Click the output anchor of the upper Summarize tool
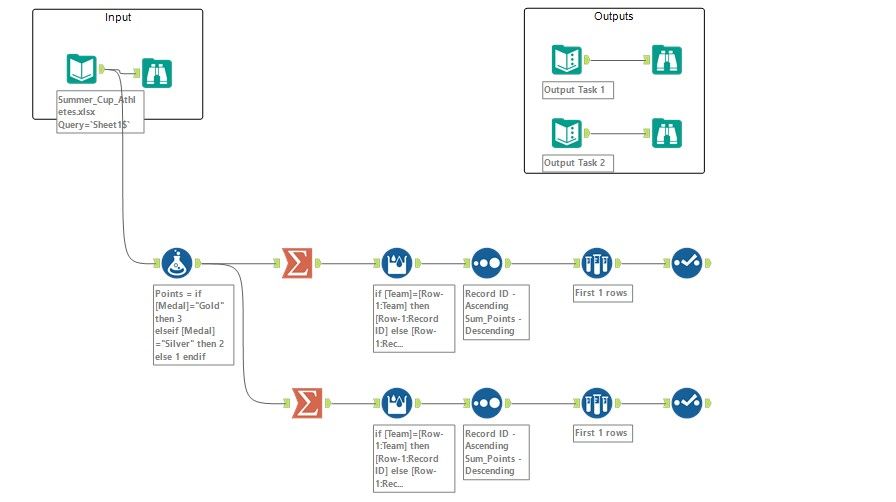Screen dimensions: 896x502 [318, 263]
